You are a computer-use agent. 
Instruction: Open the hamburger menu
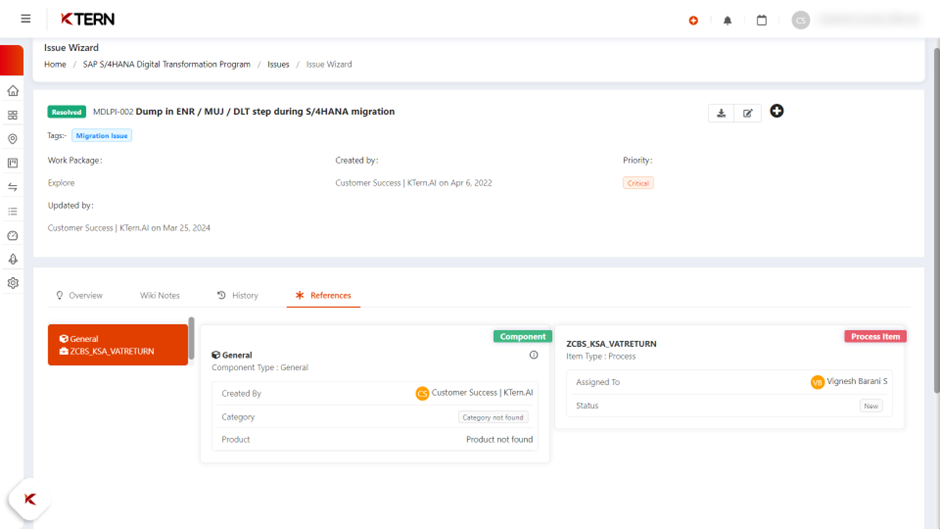pyautogui.click(x=26, y=19)
